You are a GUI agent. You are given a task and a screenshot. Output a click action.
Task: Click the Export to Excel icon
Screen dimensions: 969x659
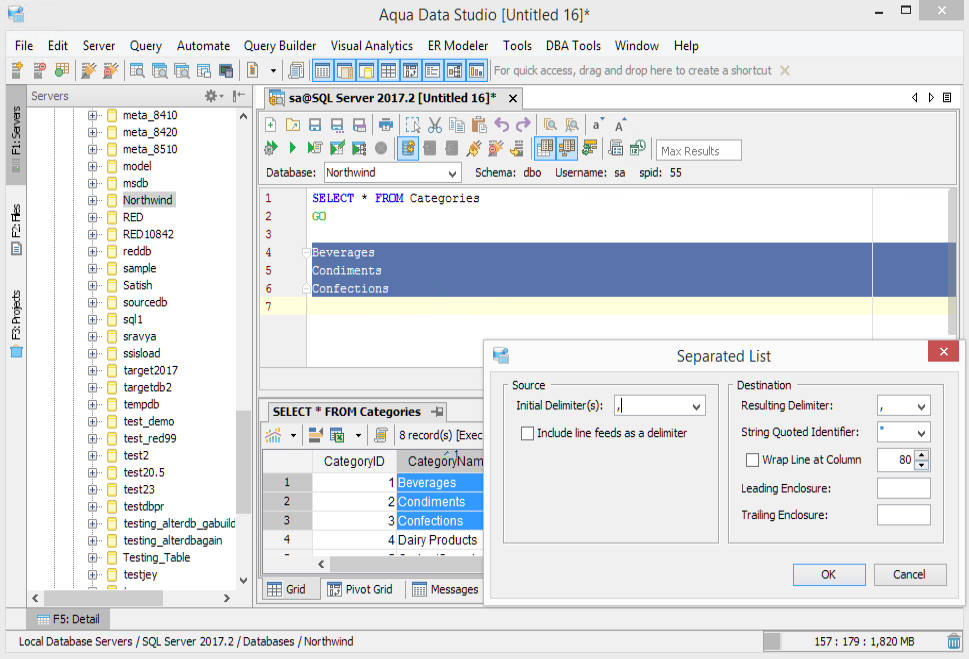[337, 436]
